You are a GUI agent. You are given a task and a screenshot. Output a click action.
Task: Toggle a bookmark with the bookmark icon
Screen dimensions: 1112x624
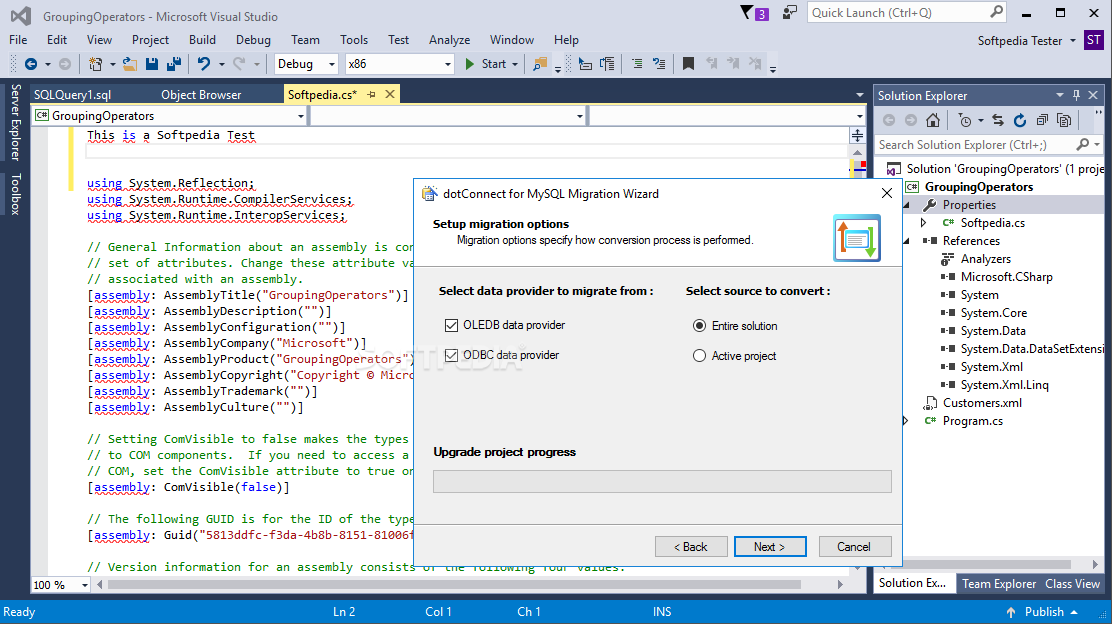coord(688,64)
